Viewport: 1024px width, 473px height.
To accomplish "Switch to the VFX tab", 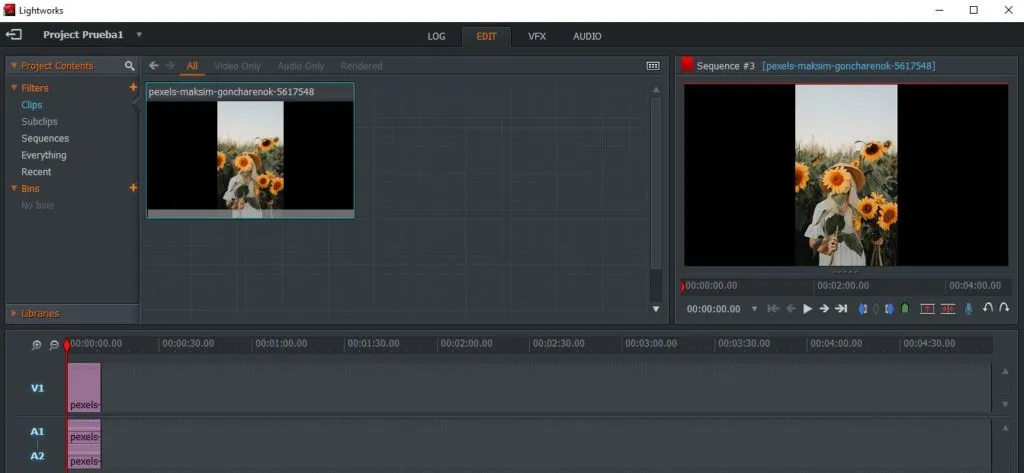I will 537,37.
